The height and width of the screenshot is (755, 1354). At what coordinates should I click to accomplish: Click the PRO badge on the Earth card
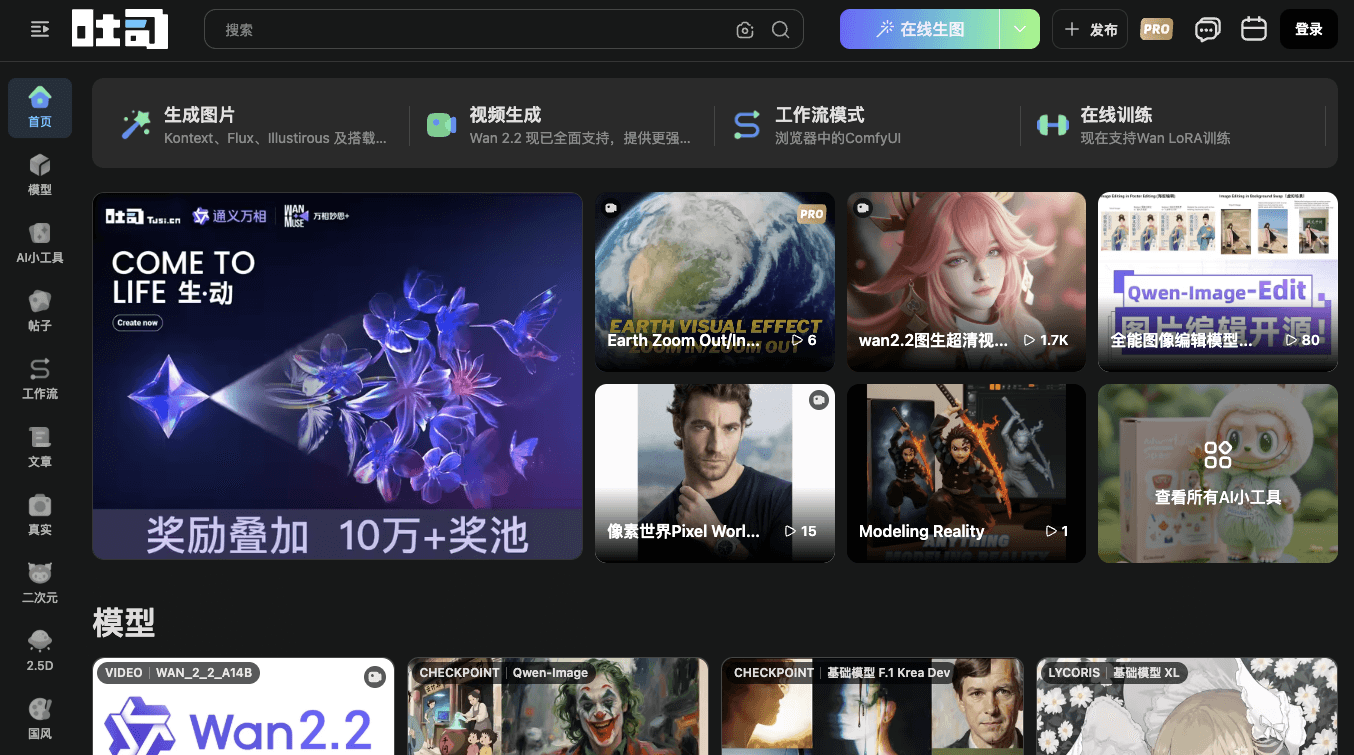[x=812, y=214]
